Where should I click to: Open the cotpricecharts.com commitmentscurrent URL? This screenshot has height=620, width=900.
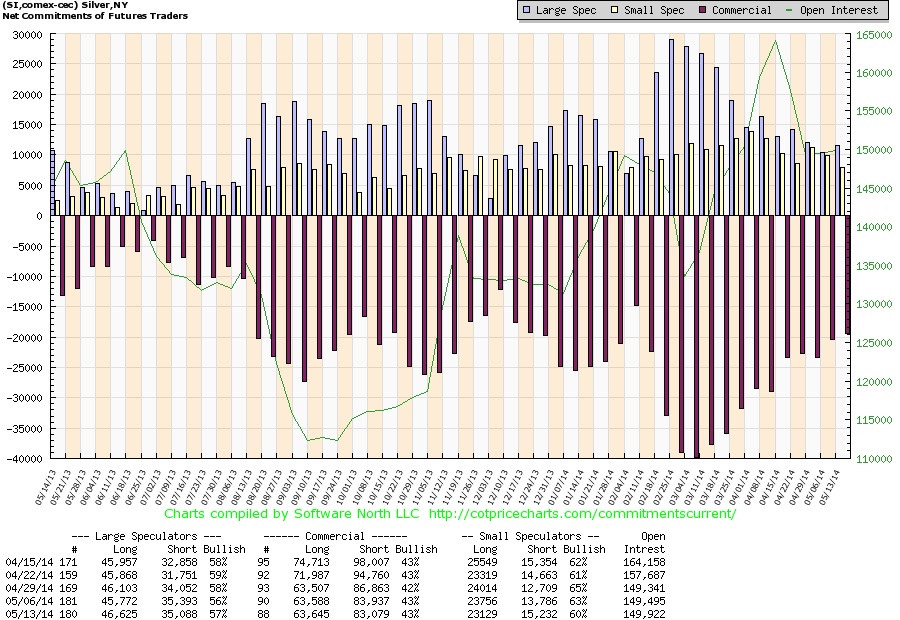[x=582, y=514]
